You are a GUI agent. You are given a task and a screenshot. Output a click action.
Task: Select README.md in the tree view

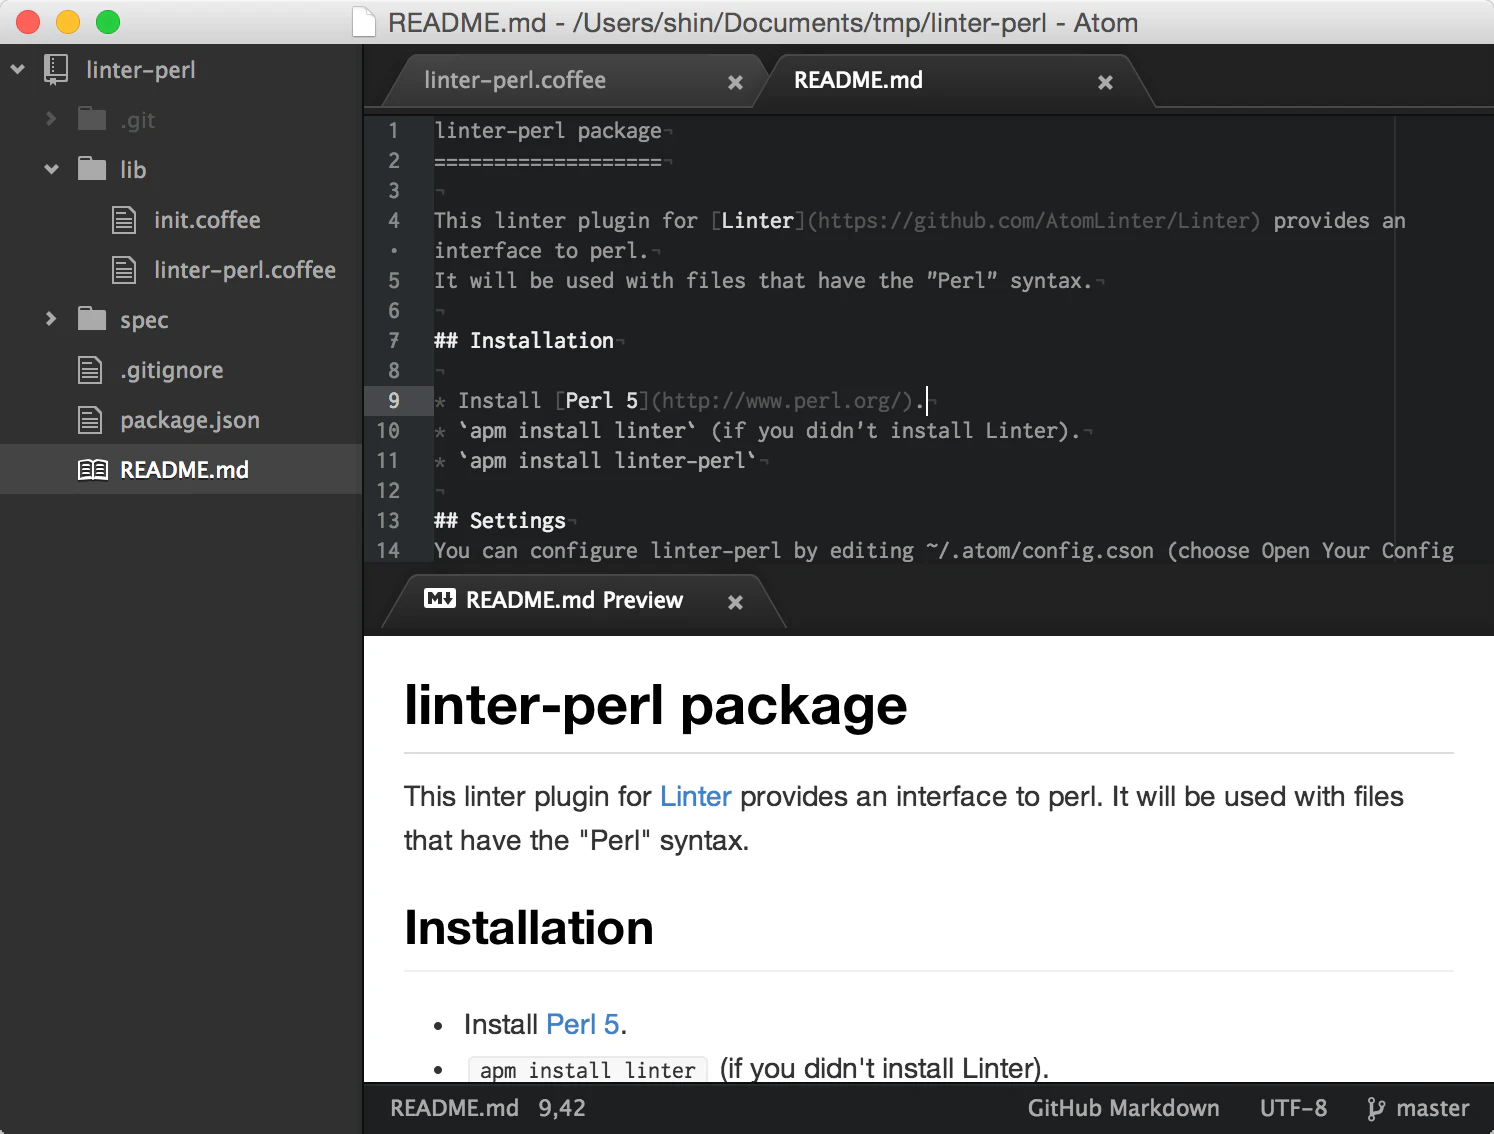point(184,469)
